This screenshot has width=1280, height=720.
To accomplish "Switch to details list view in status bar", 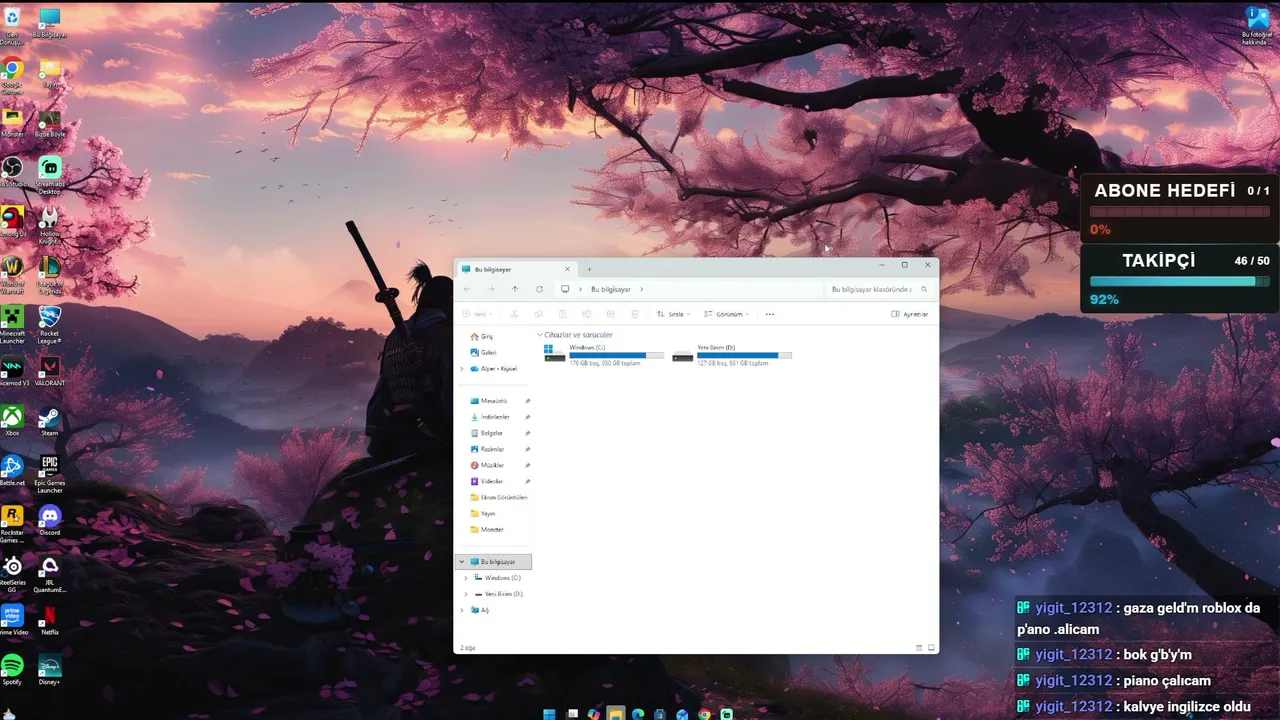I will (919, 648).
